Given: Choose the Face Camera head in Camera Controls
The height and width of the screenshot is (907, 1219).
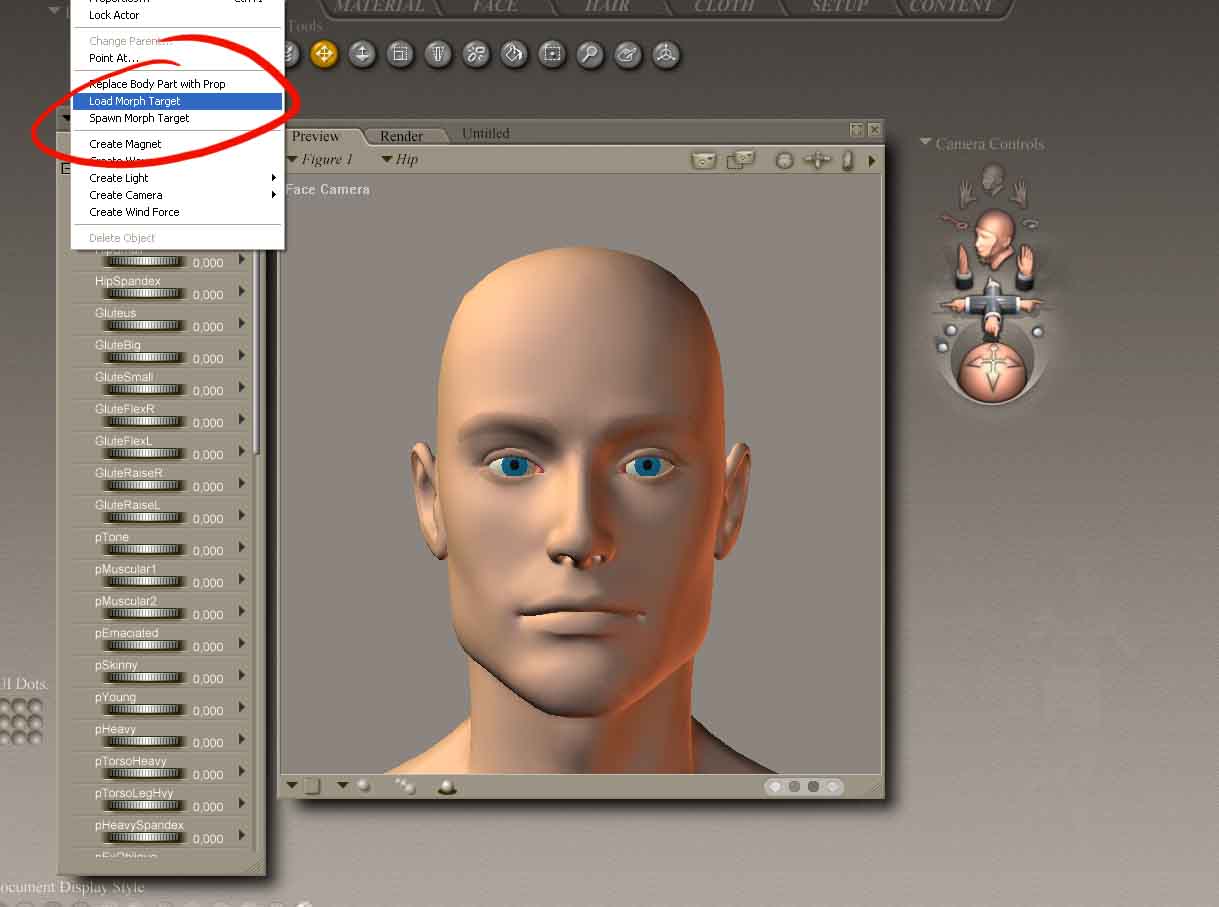Looking at the screenshot, I should (x=992, y=180).
